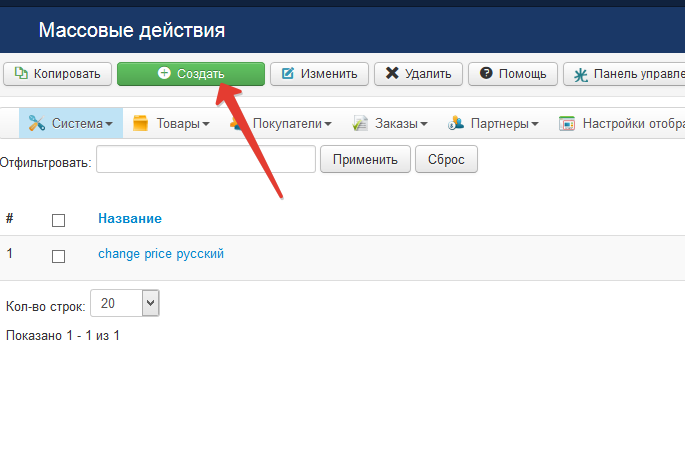Check the box for change price русский
This screenshot has height=455, width=685.
tap(59, 256)
